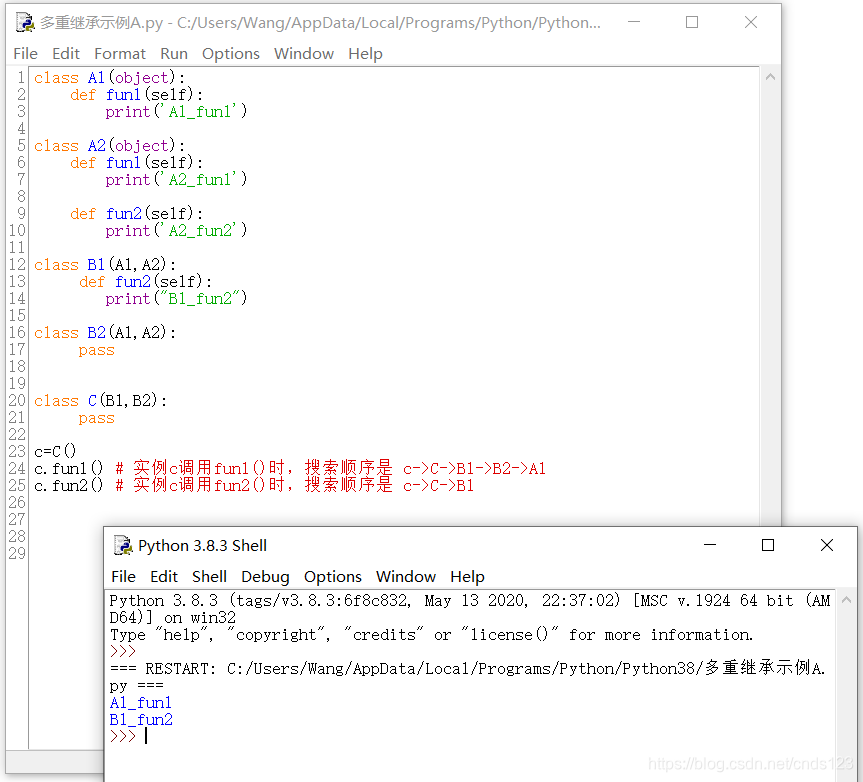Click on 'pass' under class C

pos(96,418)
